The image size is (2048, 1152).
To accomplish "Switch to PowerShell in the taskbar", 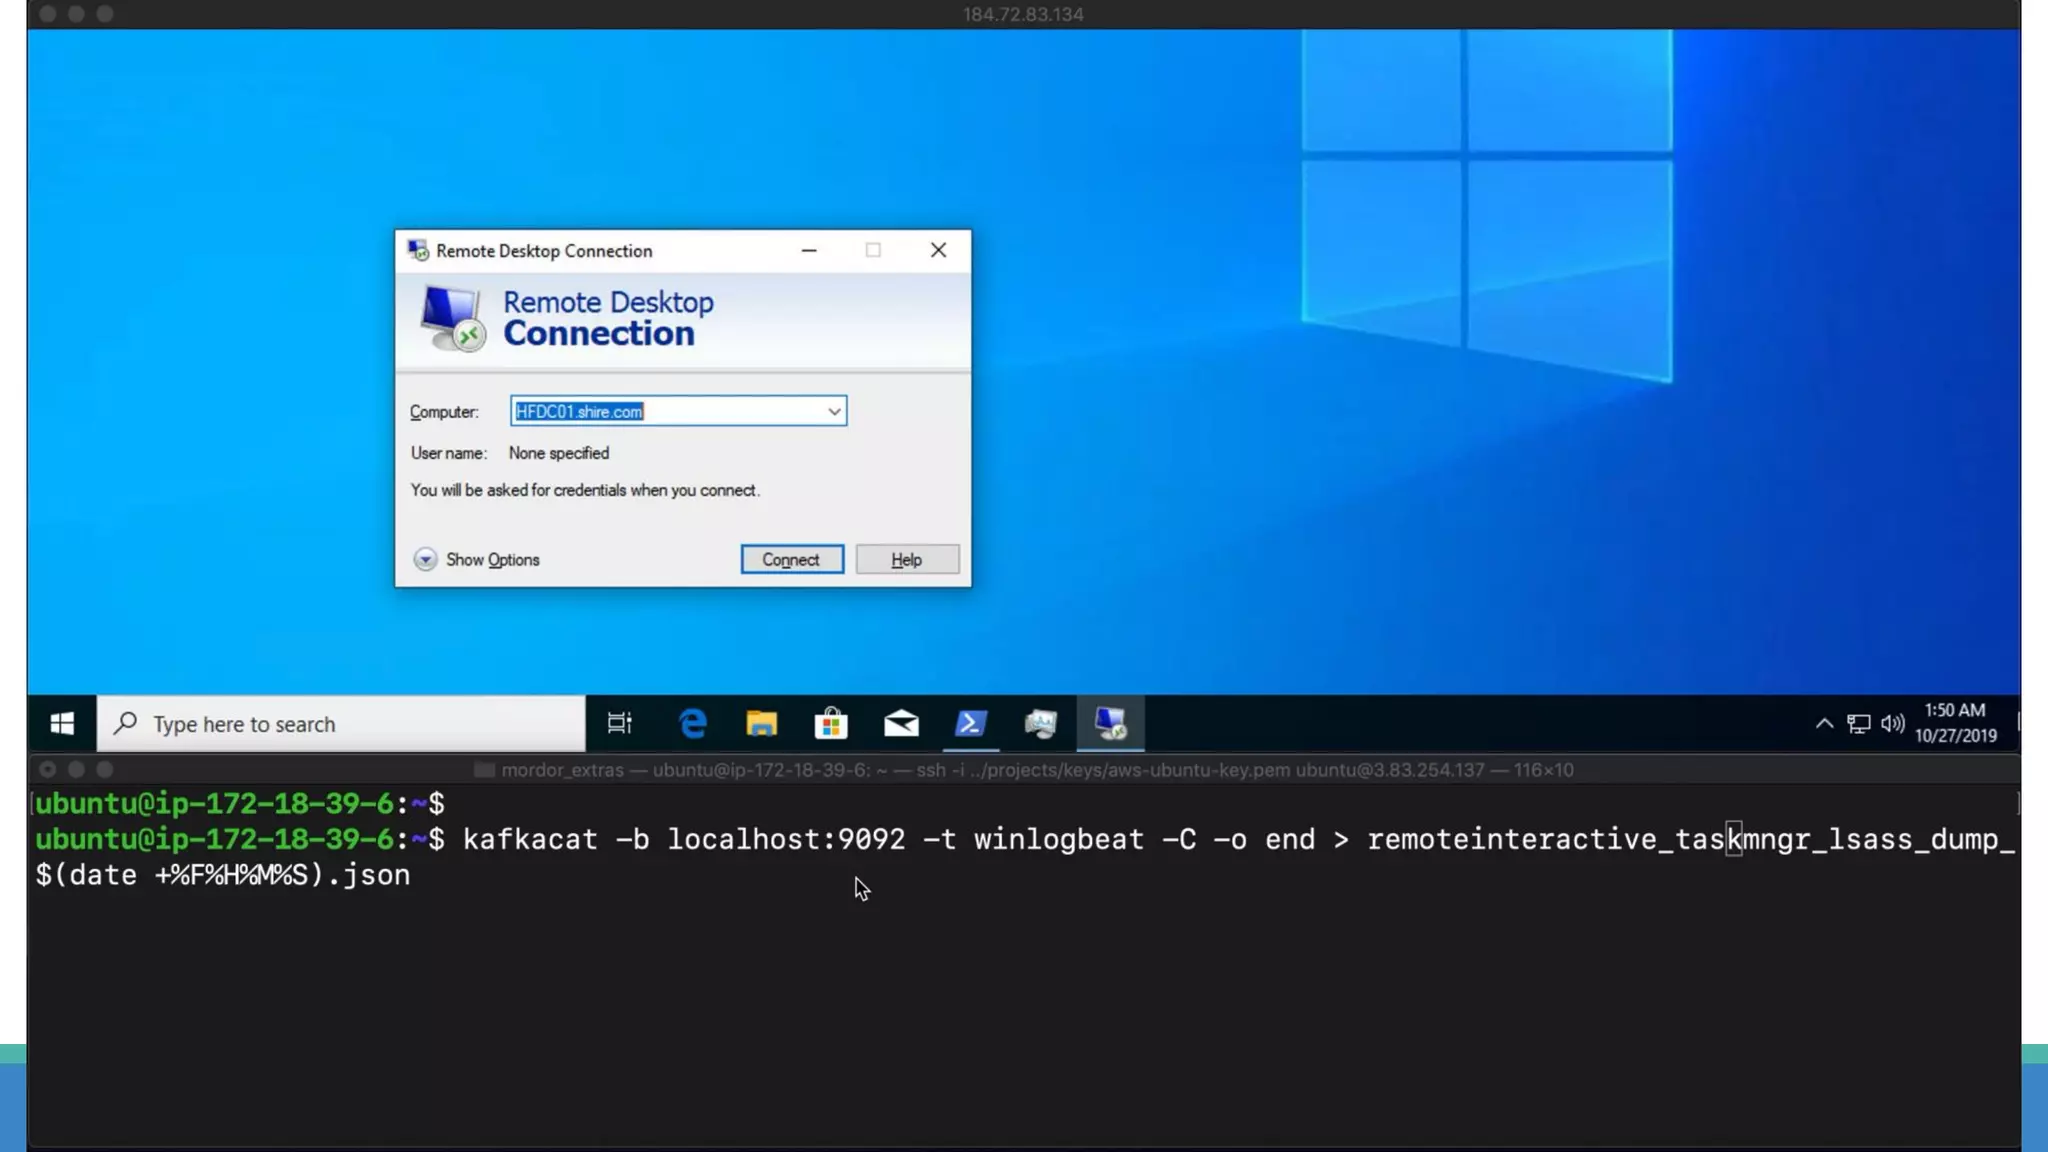I will coord(971,723).
